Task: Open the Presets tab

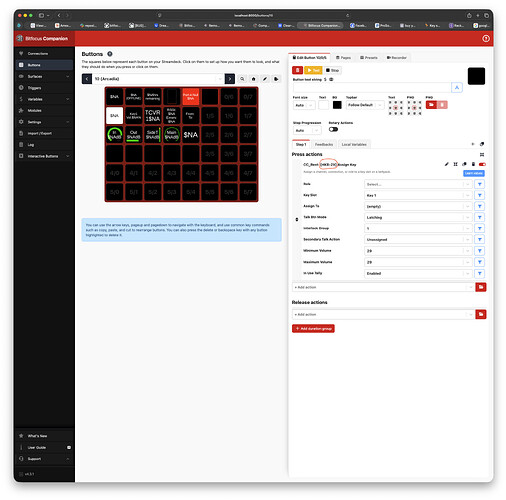Action: pos(369,58)
